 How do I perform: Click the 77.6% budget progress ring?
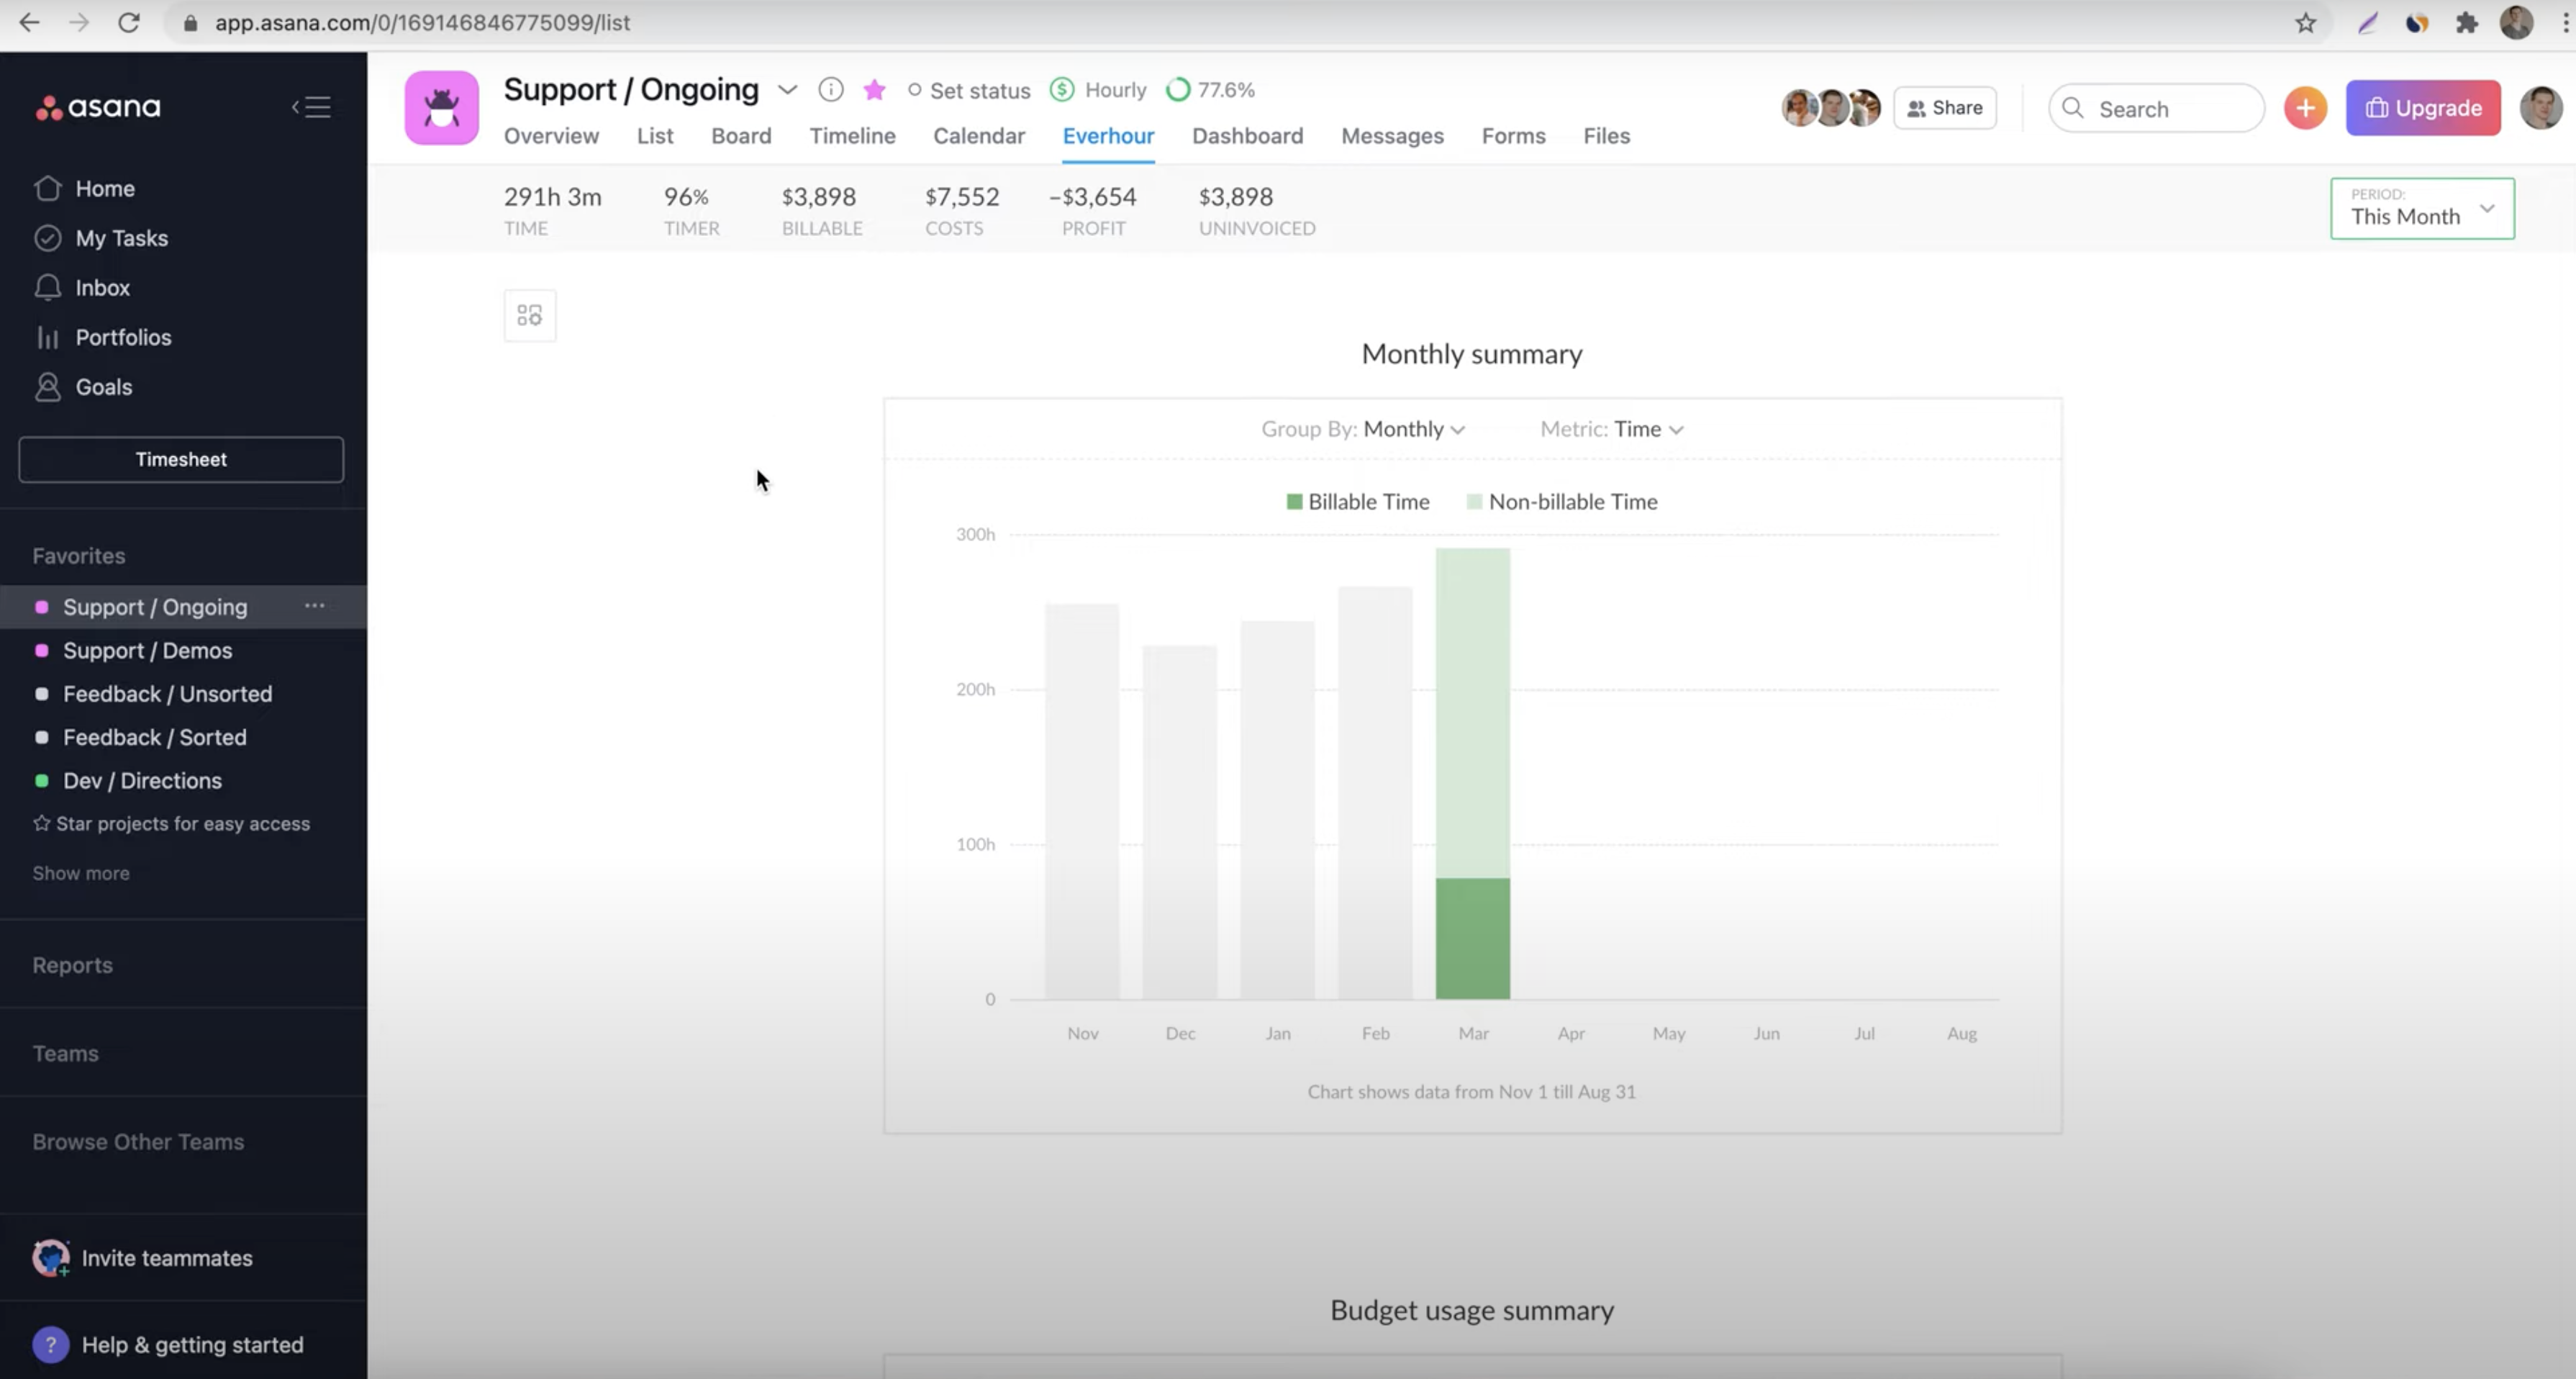point(1178,90)
